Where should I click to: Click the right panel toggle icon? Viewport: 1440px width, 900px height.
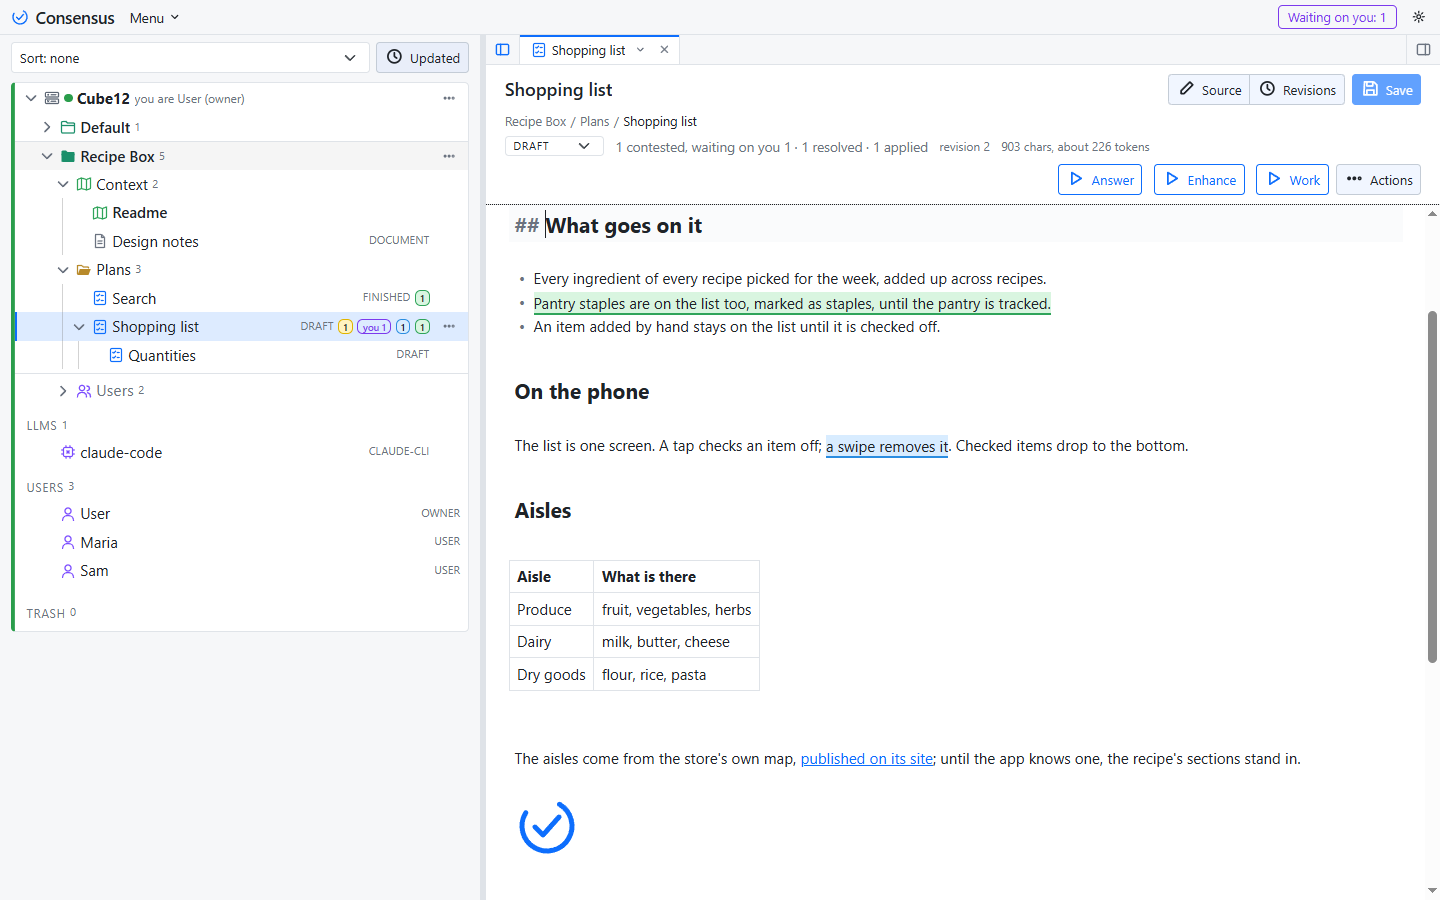(1423, 50)
